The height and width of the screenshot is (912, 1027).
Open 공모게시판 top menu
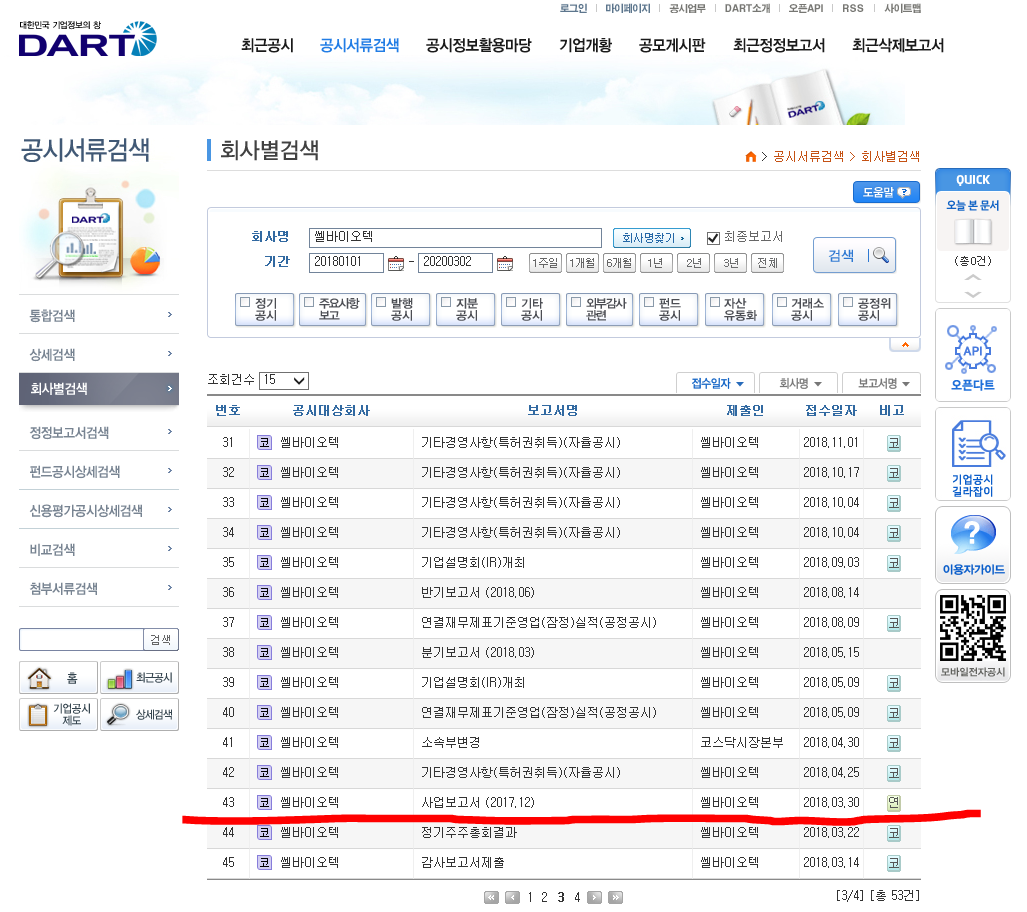(x=672, y=45)
